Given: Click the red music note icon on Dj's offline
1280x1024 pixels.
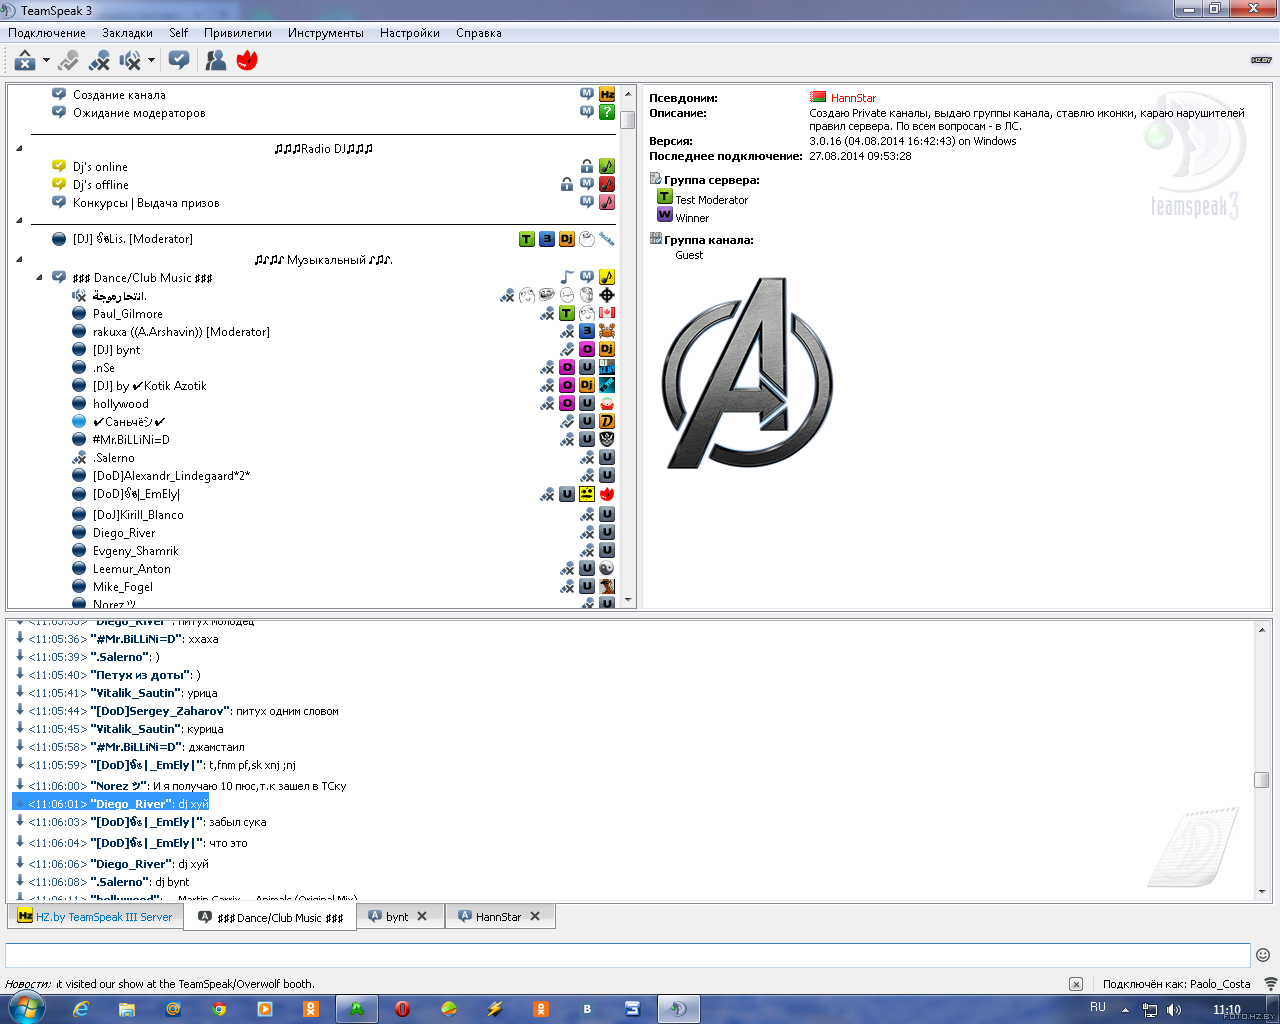Looking at the screenshot, I should [607, 184].
